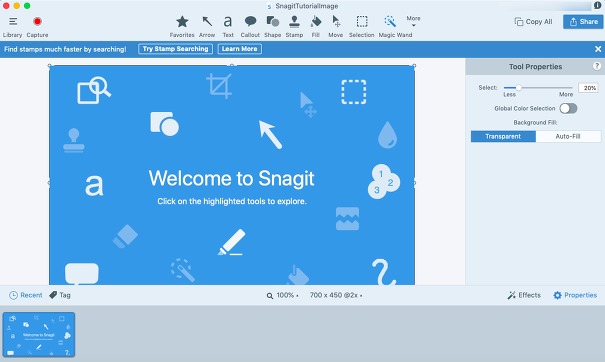The image size is (605, 362).
Task: Choose Auto-Fill background fill
Action: 568,136
